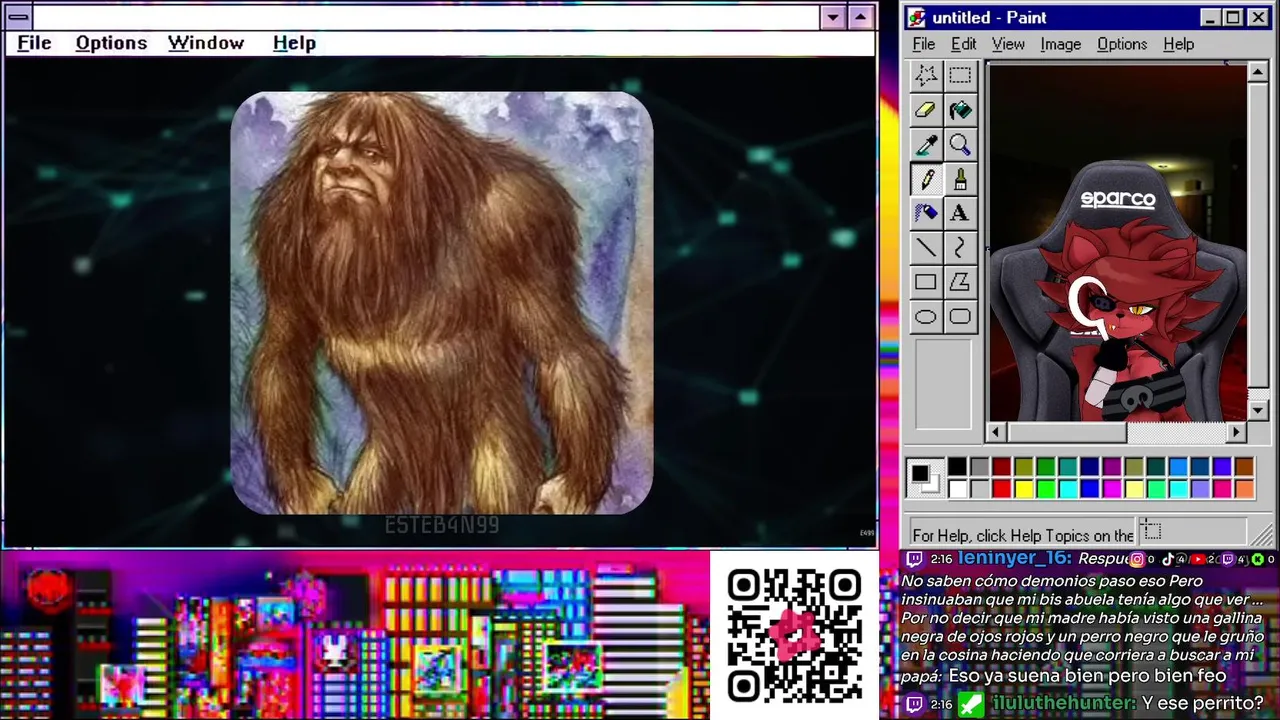Choose the Pencil tool in Paint
Viewport: 1280px width, 720px height.
pyautogui.click(x=926, y=180)
